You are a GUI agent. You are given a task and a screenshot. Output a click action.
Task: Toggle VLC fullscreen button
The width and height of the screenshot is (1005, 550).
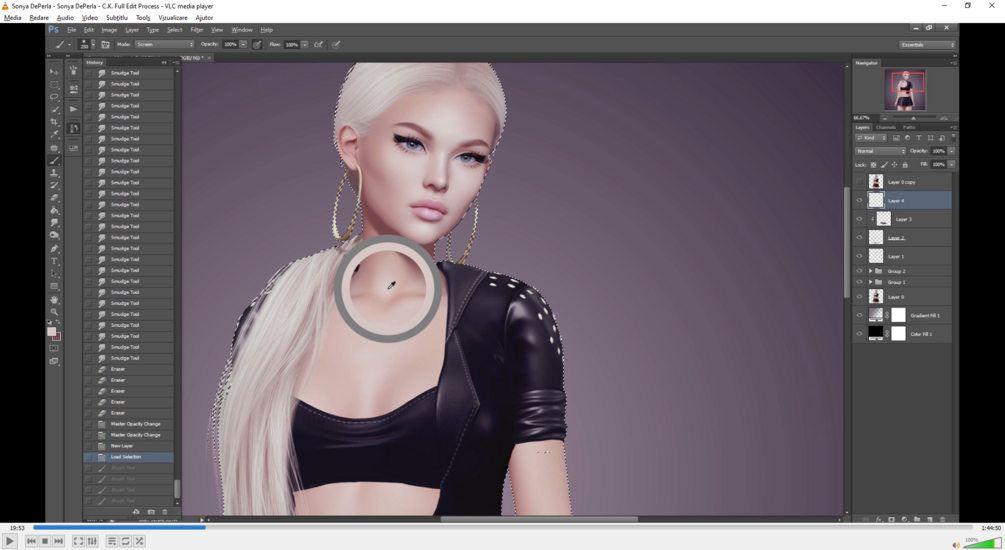point(78,541)
